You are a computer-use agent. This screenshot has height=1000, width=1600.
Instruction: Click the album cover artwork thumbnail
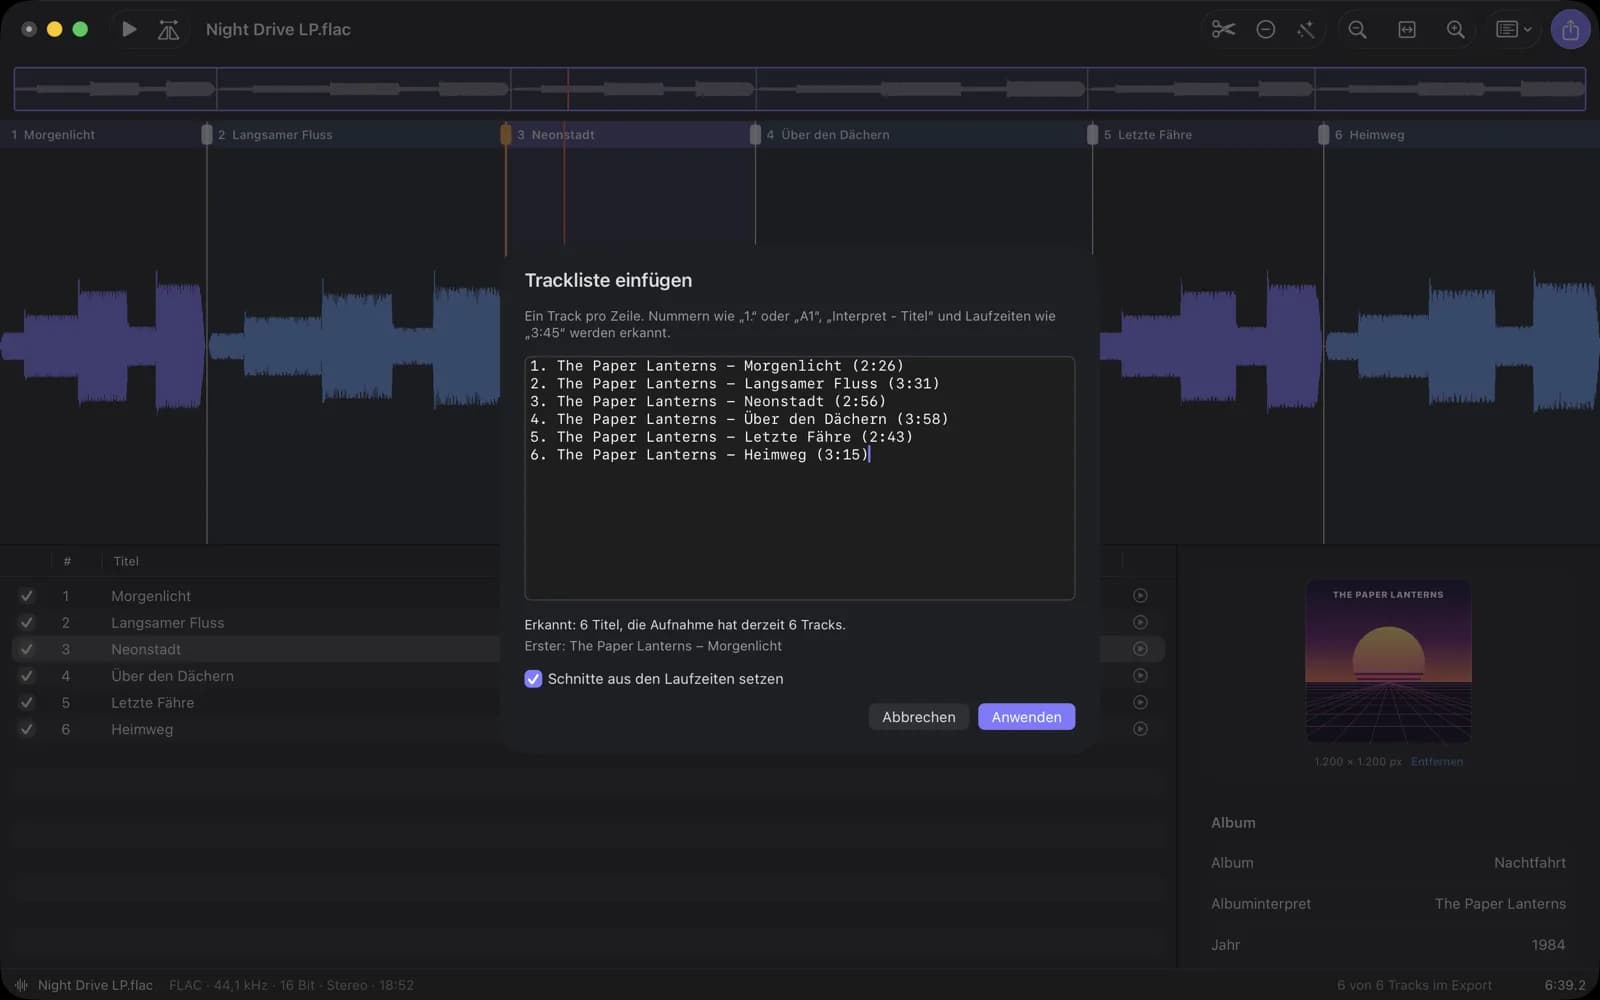coord(1388,662)
